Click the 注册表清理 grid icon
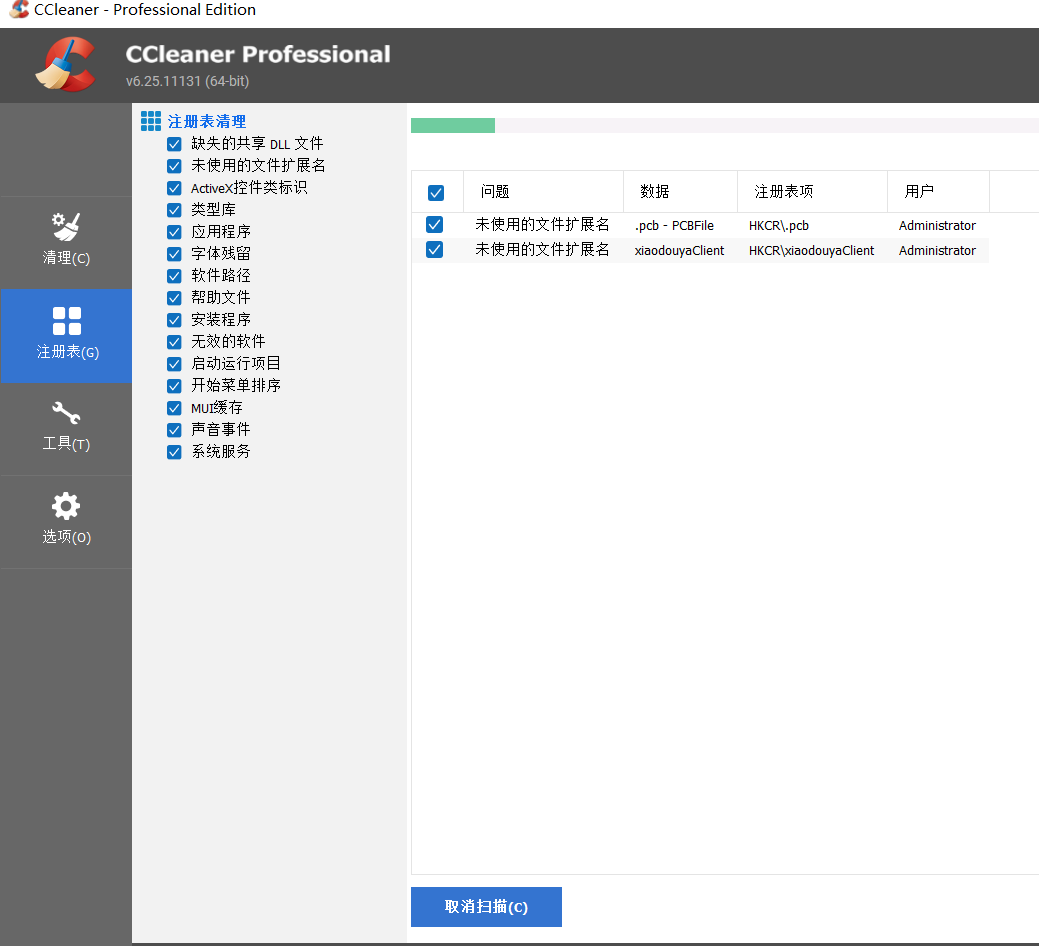The height and width of the screenshot is (946, 1039). click(x=150, y=121)
